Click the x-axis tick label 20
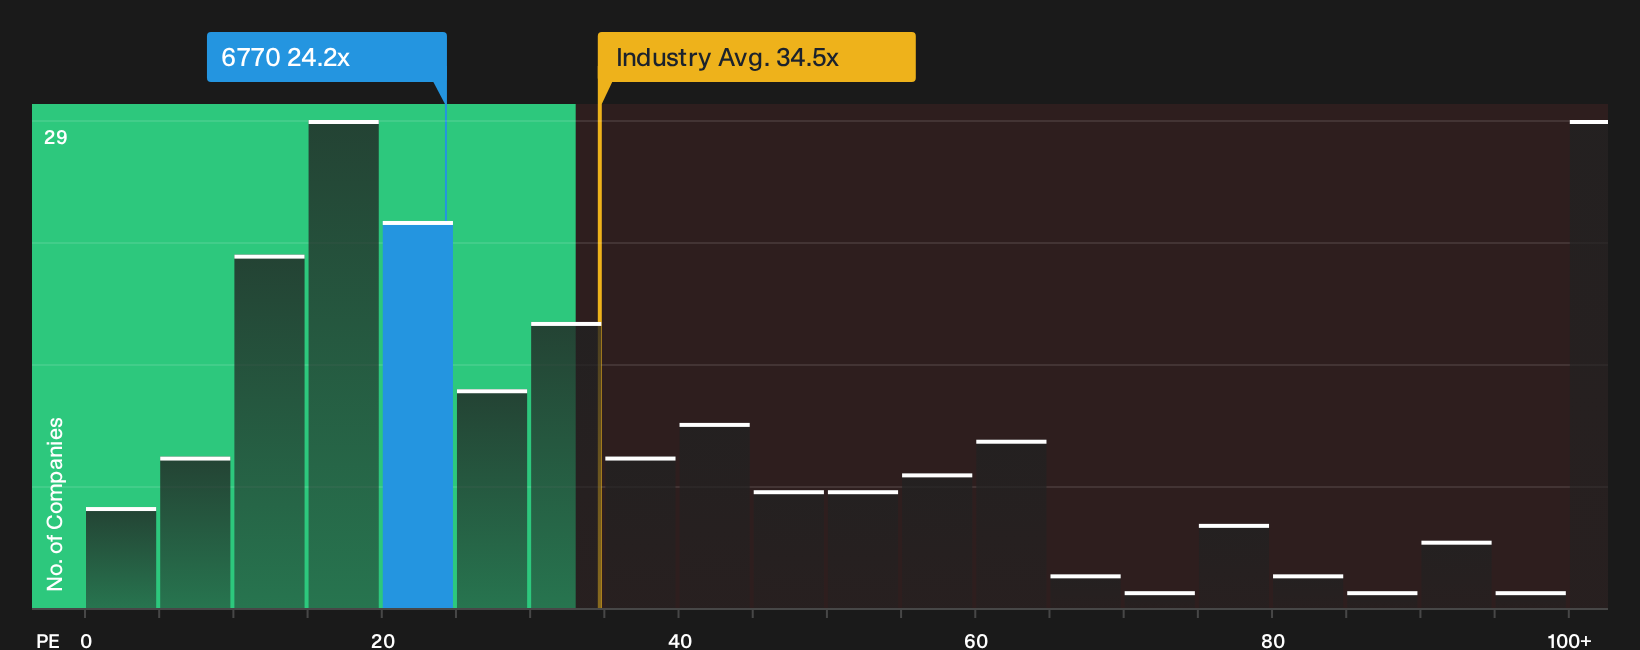 click(x=383, y=640)
